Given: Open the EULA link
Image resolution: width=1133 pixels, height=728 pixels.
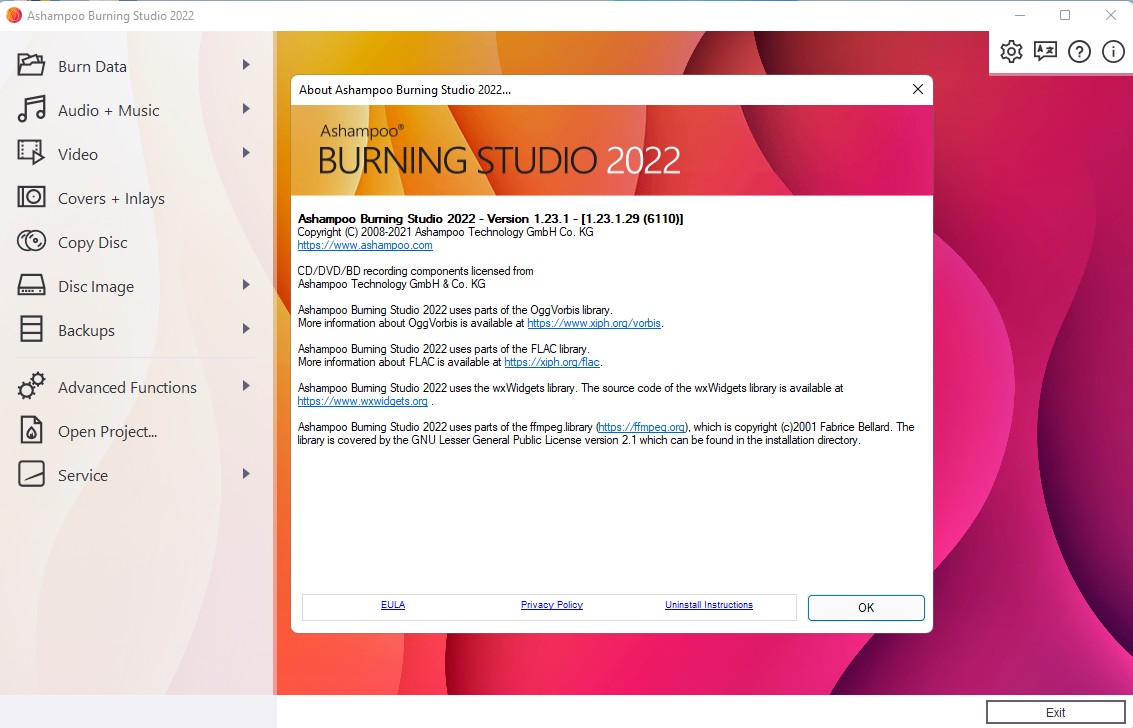Looking at the screenshot, I should (x=393, y=605).
